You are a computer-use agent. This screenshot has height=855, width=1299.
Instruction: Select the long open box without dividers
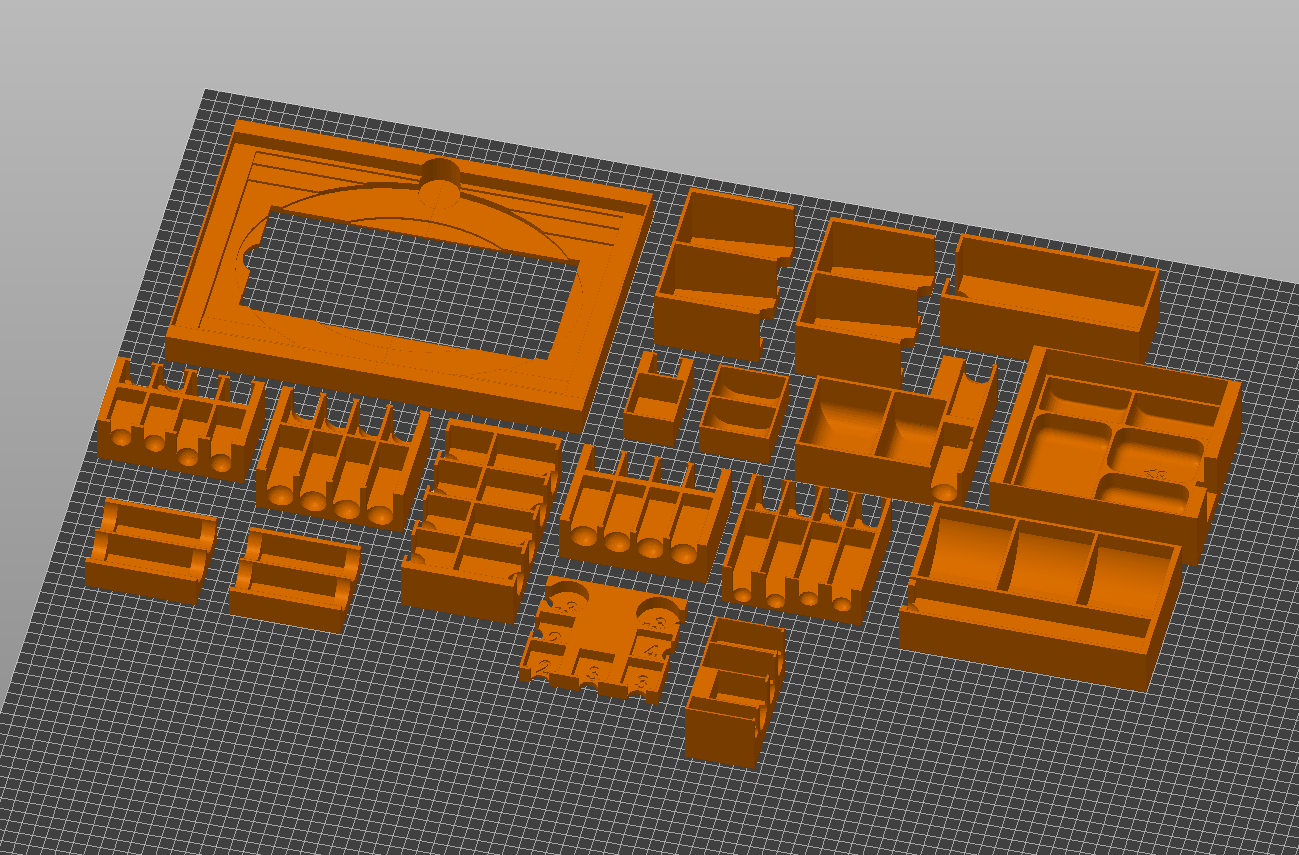[1048, 295]
